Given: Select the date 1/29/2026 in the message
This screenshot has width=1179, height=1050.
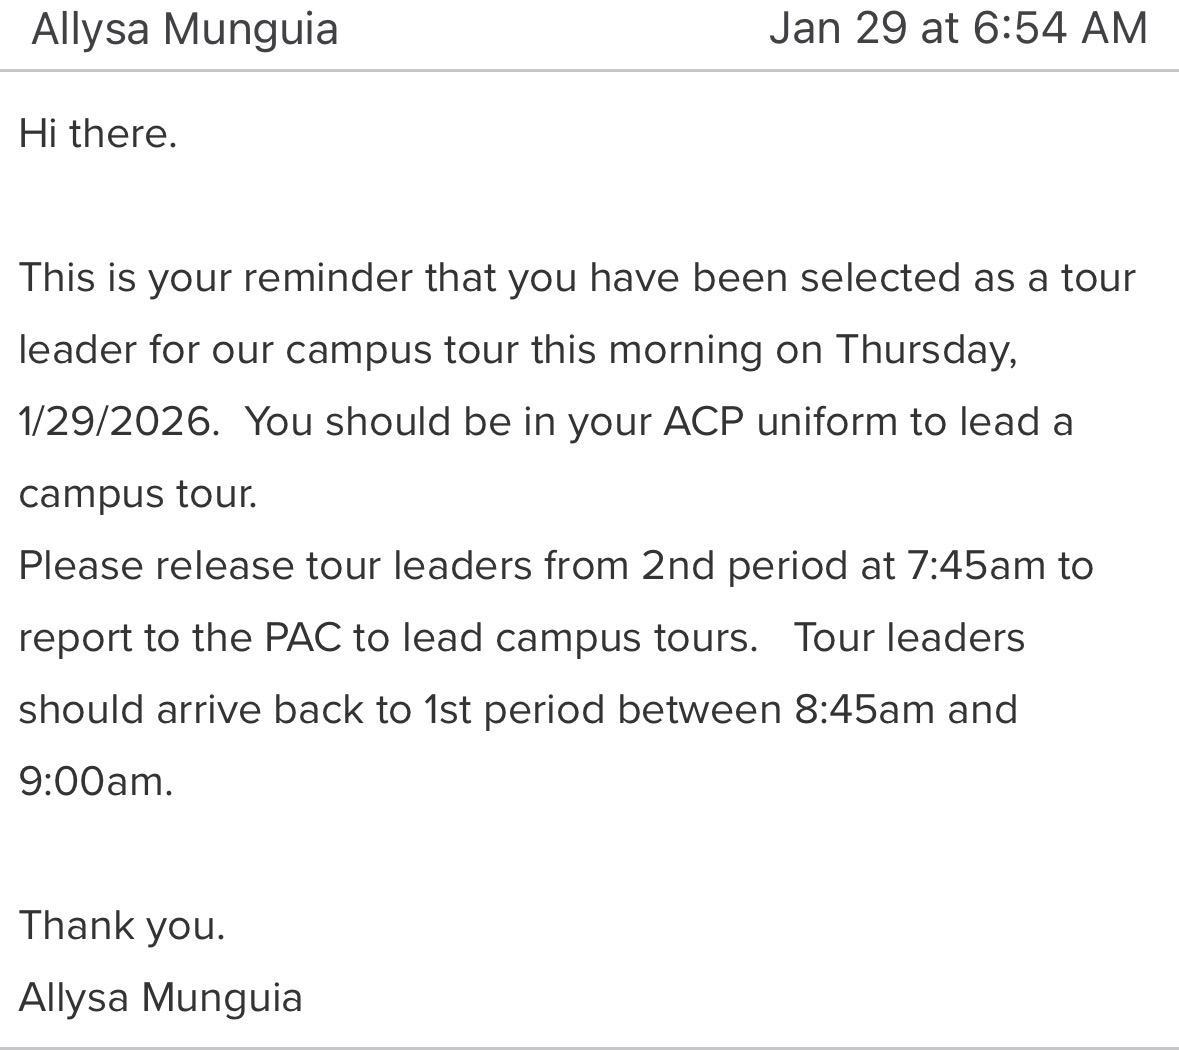Looking at the screenshot, I should click(117, 421).
